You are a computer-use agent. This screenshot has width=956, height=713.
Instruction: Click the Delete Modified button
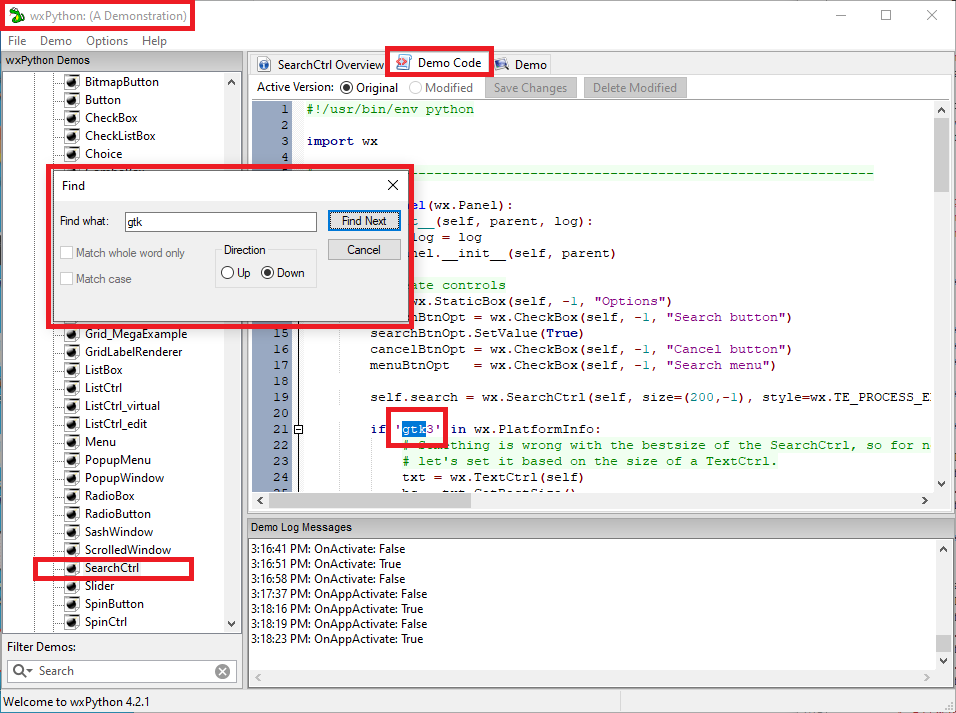pyautogui.click(x=635, y=88)
